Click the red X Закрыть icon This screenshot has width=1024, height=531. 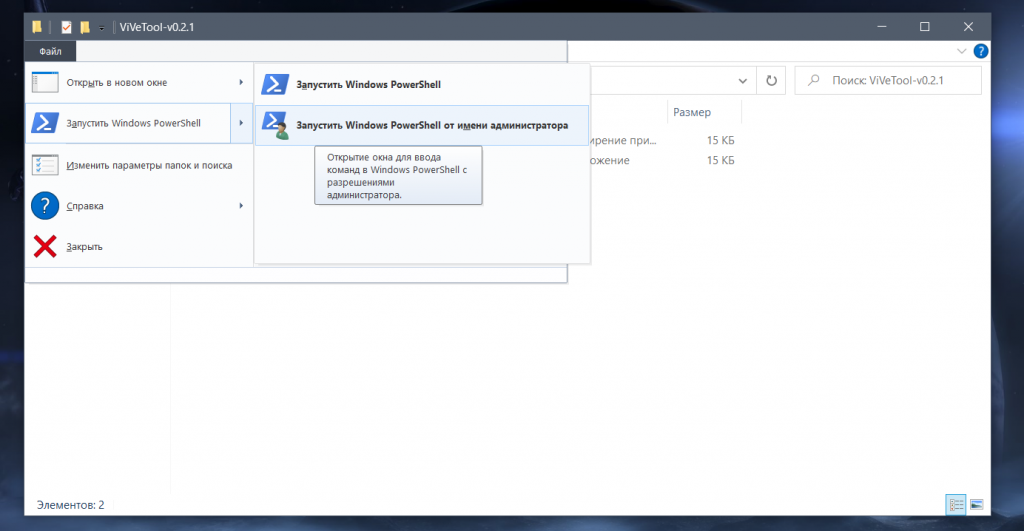[x=45, y=247]
